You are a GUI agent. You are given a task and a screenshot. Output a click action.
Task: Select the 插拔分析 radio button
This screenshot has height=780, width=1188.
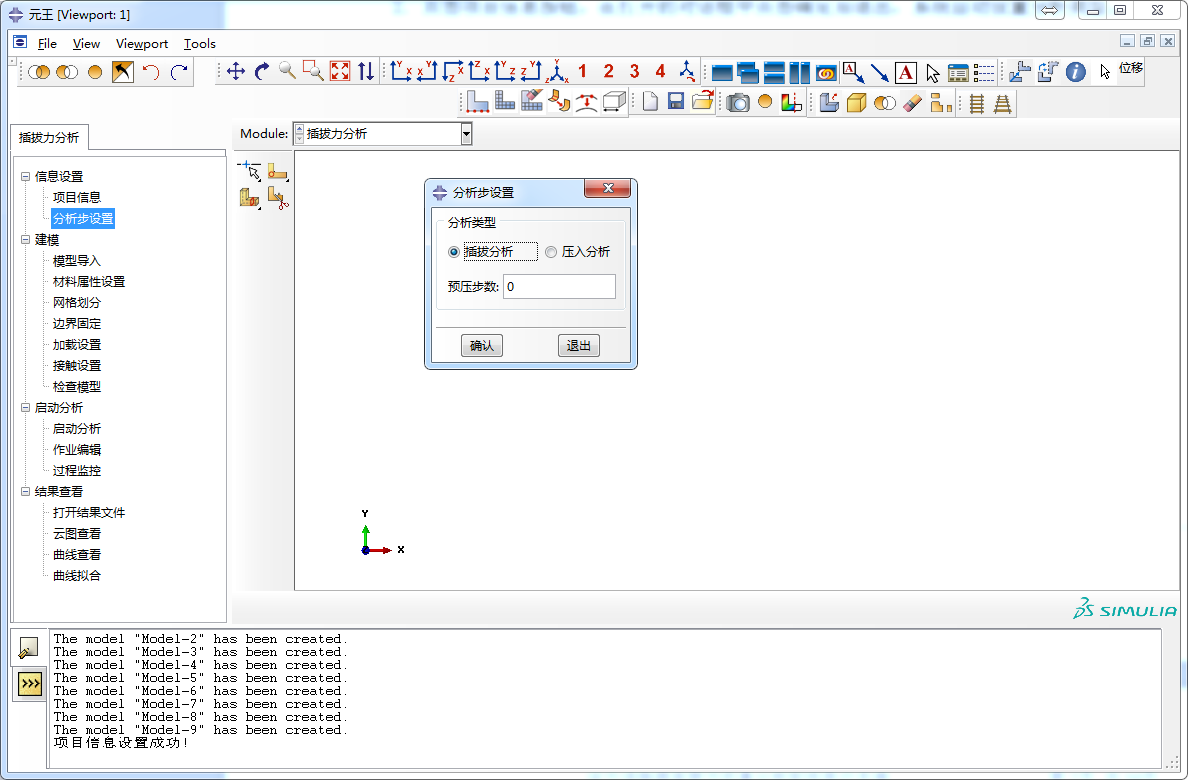pos(455,252)
